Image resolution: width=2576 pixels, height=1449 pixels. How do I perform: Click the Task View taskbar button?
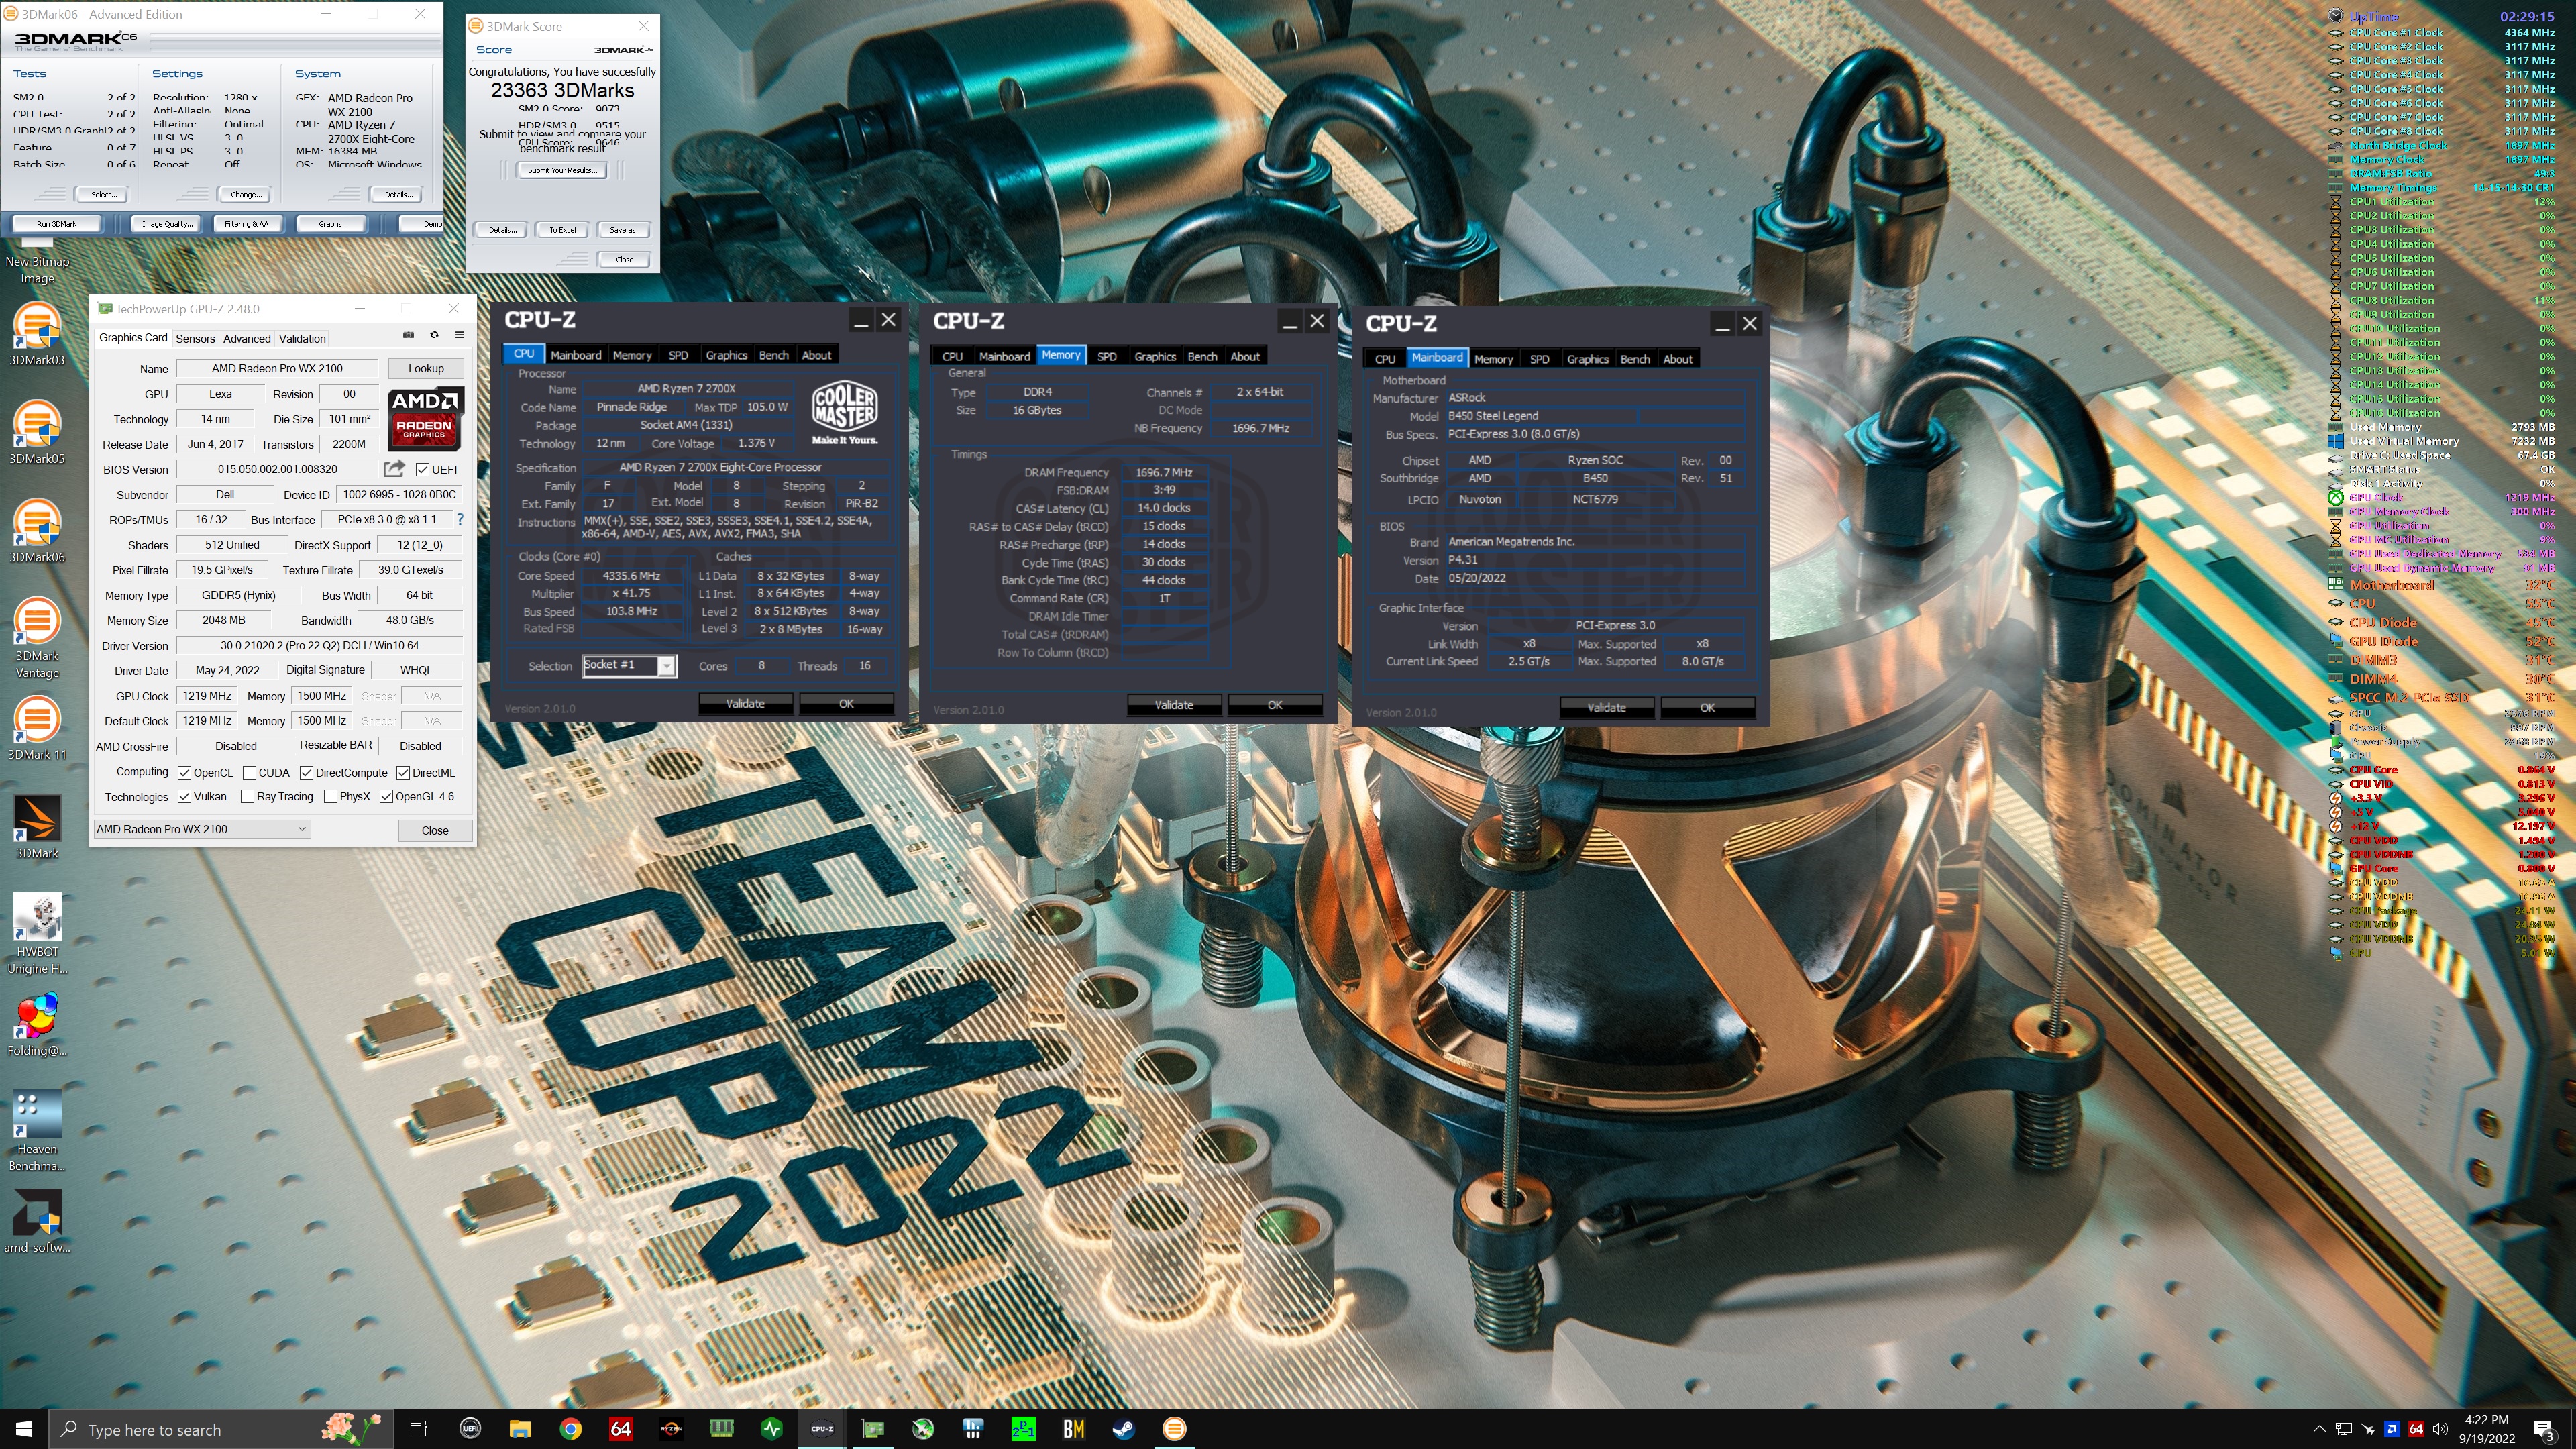419,1429
